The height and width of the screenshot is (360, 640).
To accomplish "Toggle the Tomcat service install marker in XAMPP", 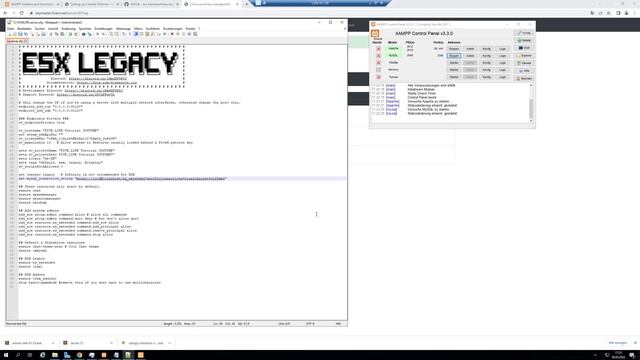I will coord(378,77).
